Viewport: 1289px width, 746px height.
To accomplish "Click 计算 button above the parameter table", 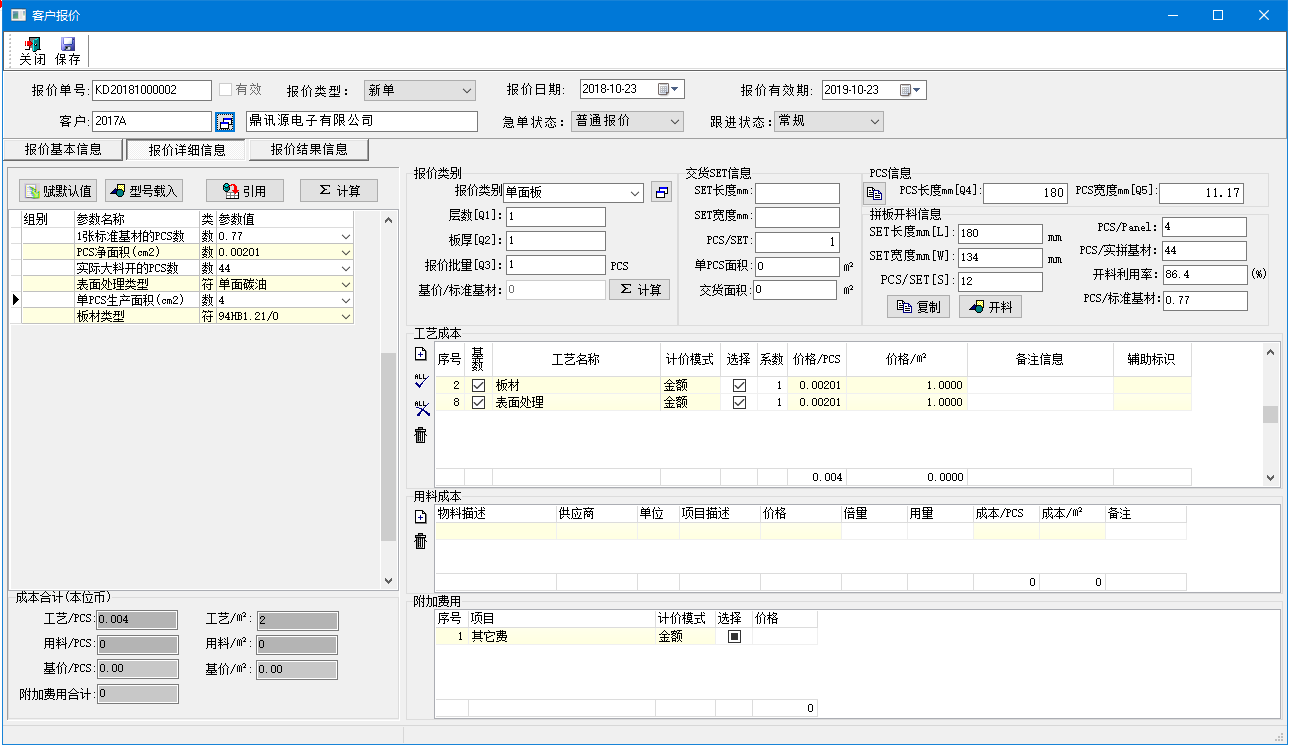I will 339,191.
